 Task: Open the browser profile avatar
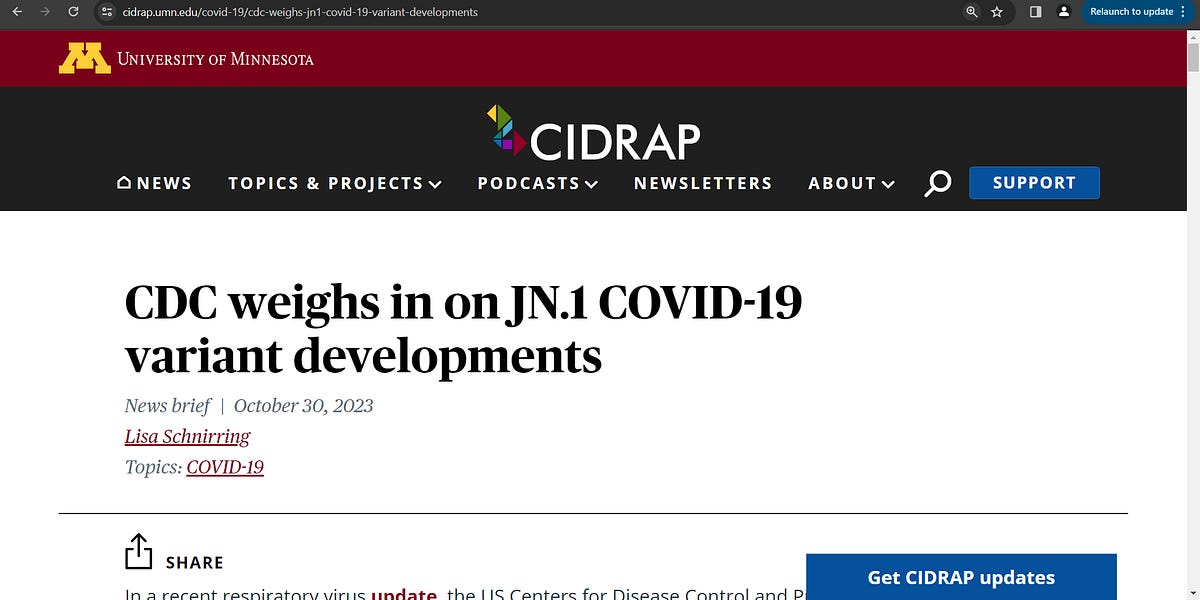pos(1063,12)
